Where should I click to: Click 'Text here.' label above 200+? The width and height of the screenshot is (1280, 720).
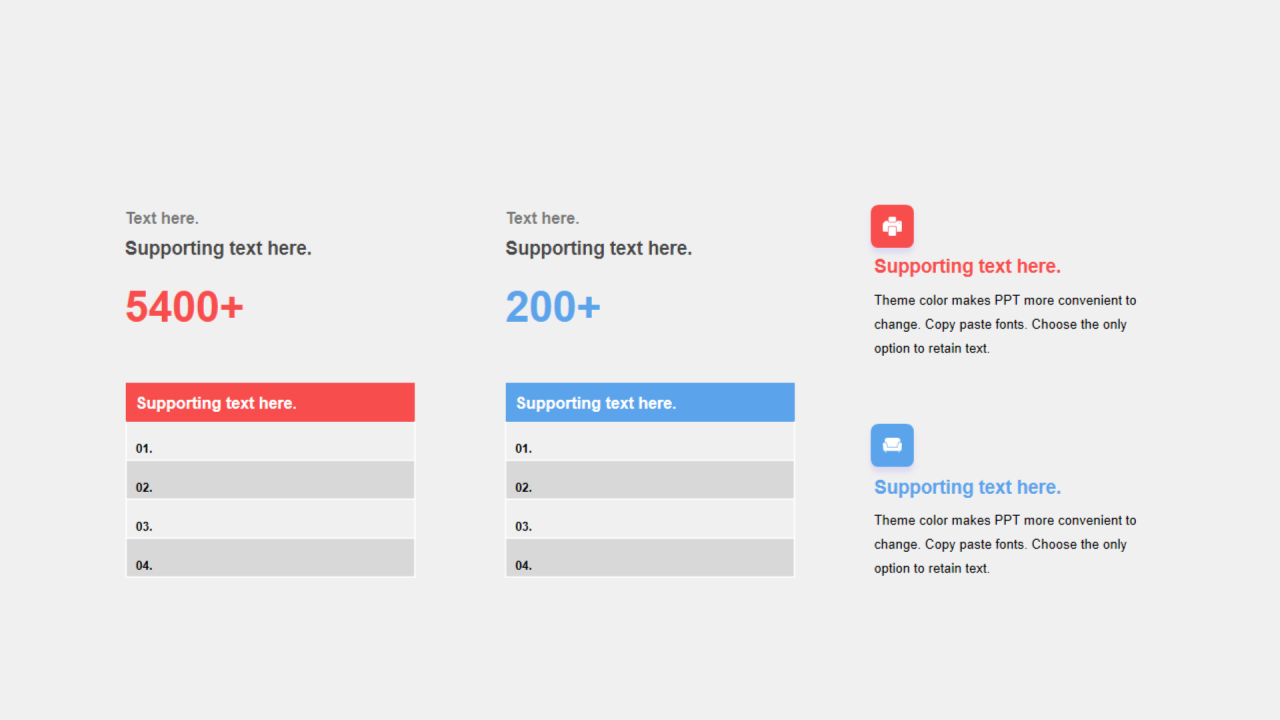[x=542, y=218]
